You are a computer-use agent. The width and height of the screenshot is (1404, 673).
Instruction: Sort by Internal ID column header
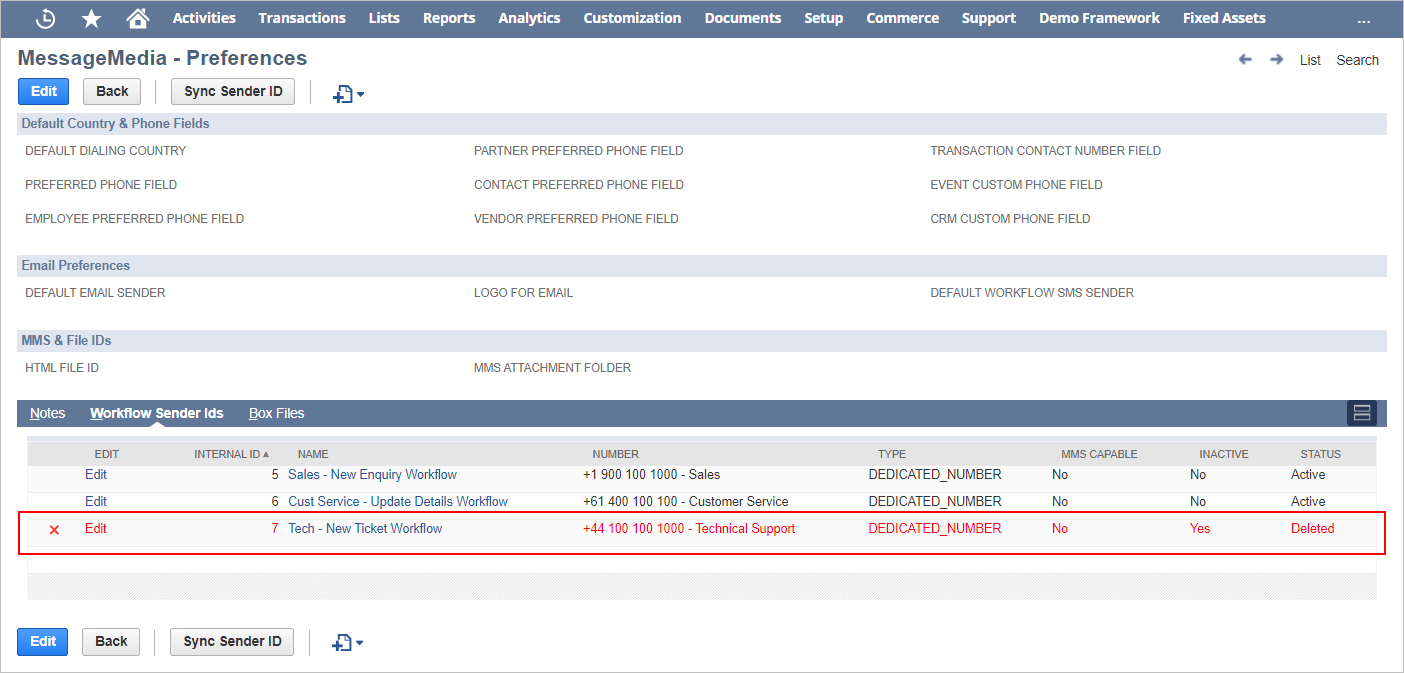(231, 454)
